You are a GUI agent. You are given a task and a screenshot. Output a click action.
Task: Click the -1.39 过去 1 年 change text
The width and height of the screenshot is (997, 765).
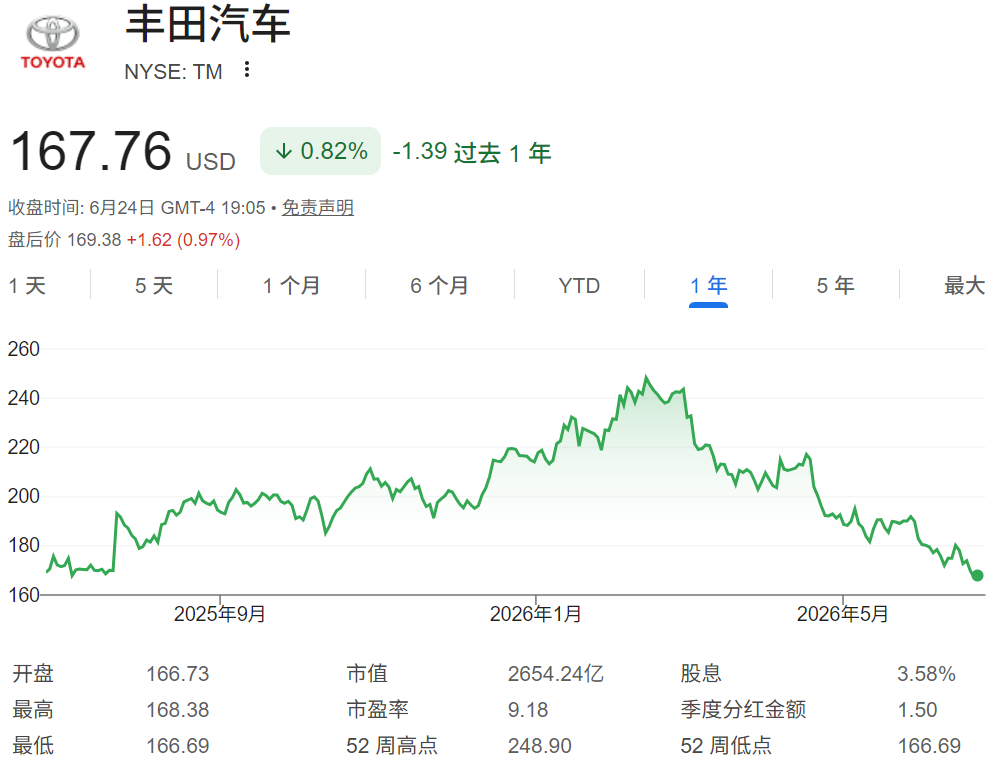472,153
